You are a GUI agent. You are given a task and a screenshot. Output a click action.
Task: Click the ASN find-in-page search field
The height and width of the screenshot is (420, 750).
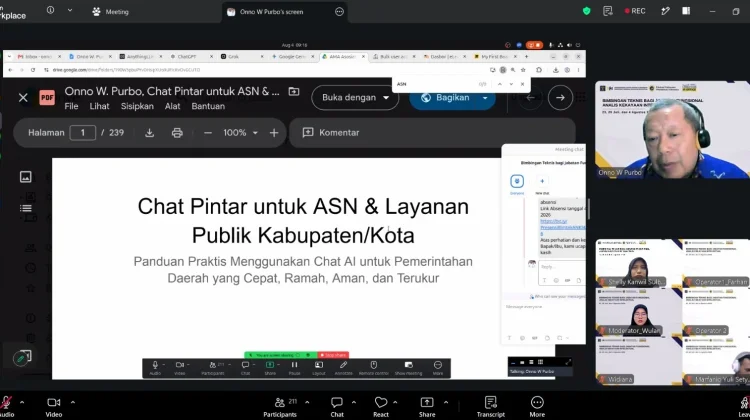click(435, 84)
